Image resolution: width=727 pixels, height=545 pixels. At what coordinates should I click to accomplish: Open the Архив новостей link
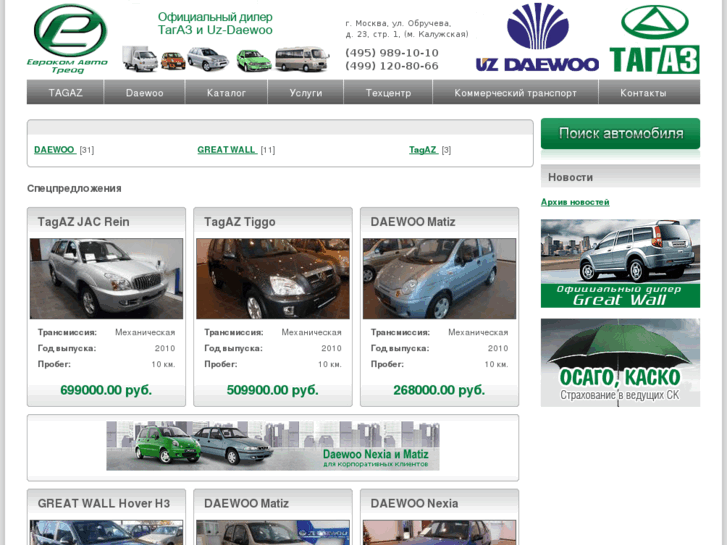pos(575,202)
